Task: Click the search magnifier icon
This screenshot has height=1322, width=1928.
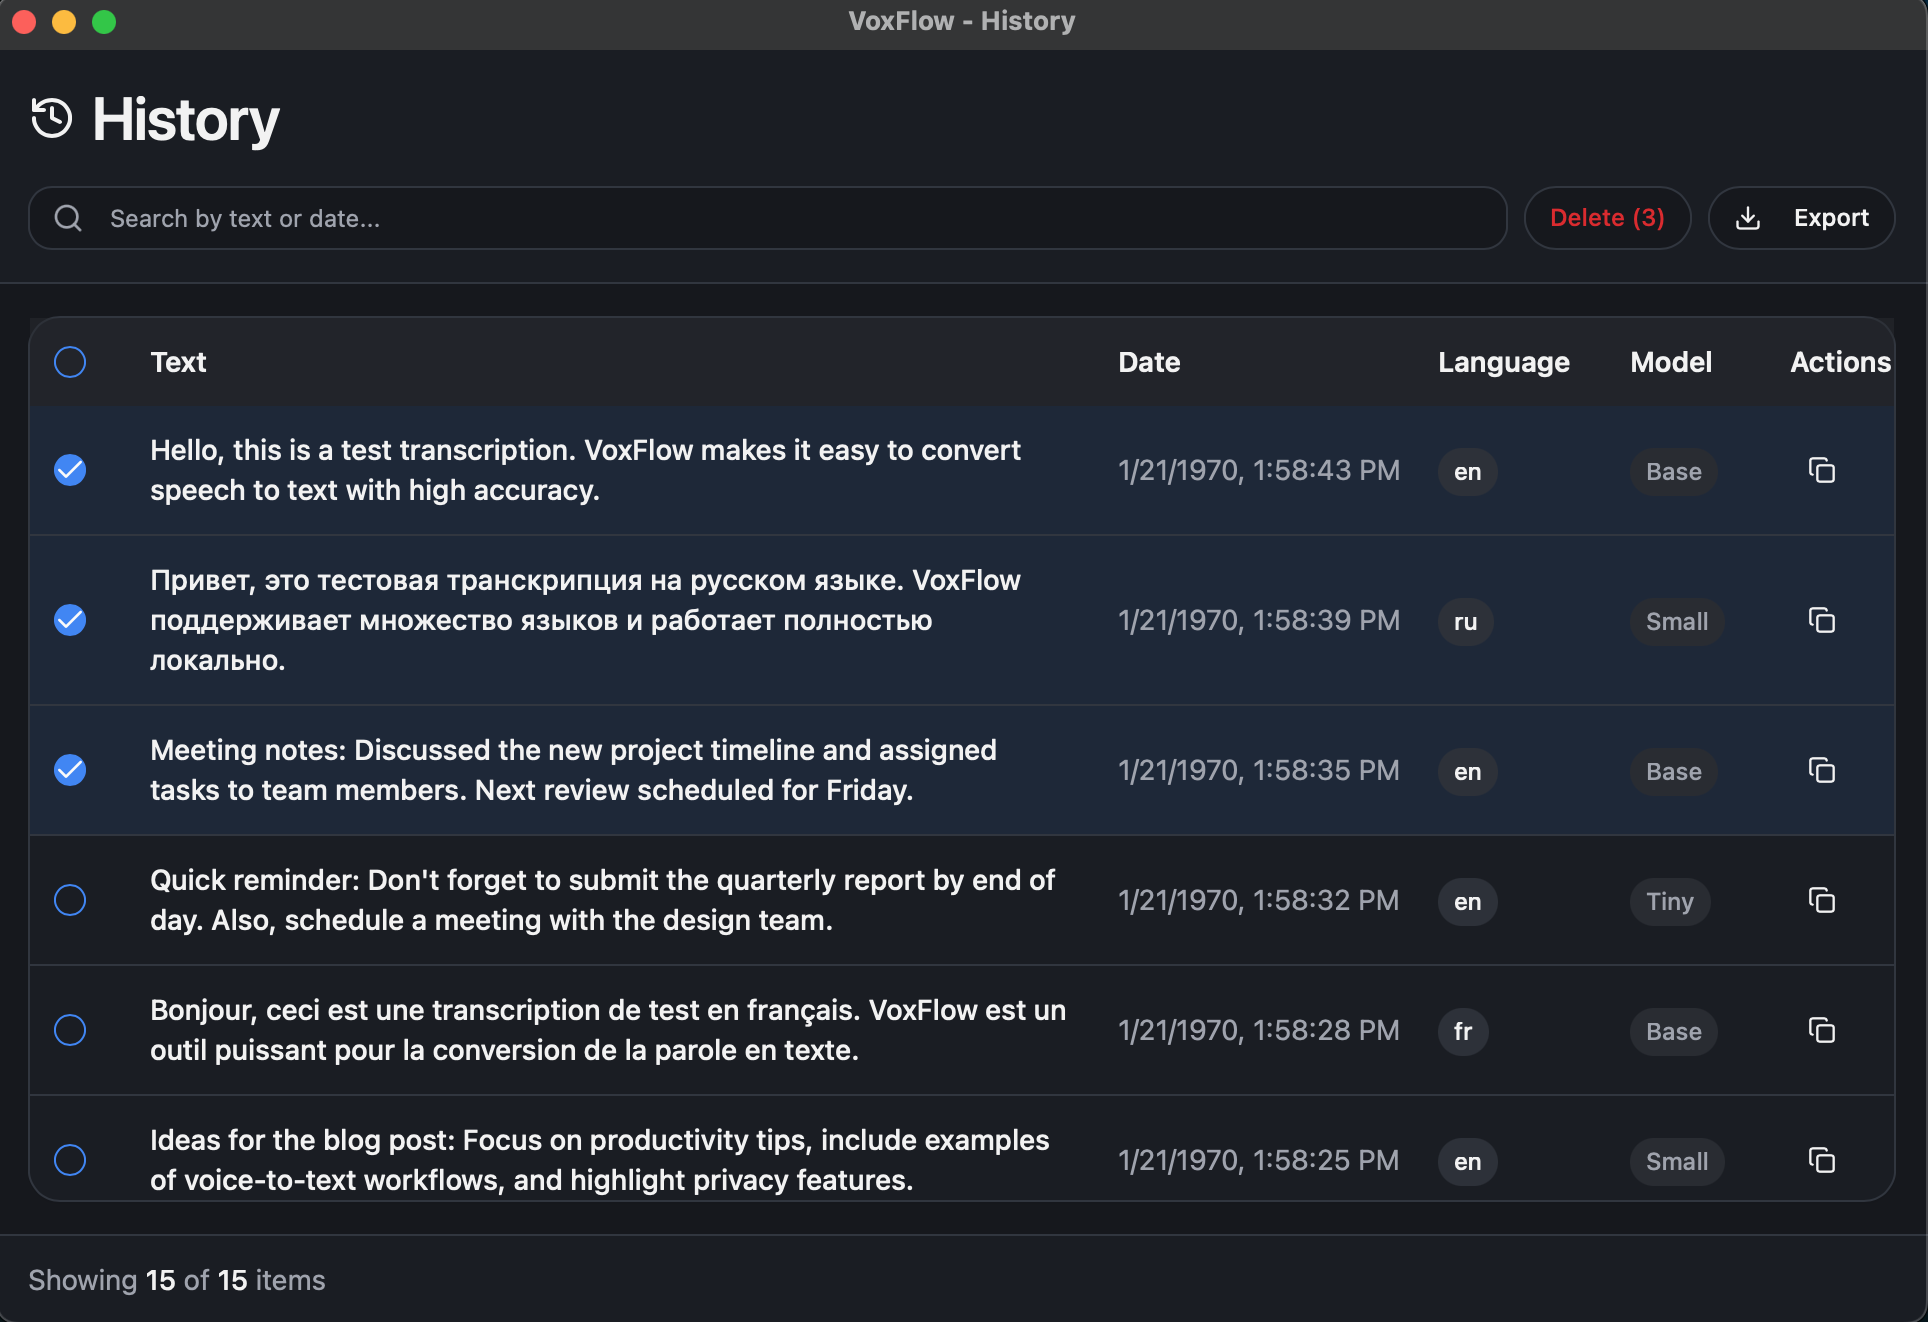Action: 67,218
